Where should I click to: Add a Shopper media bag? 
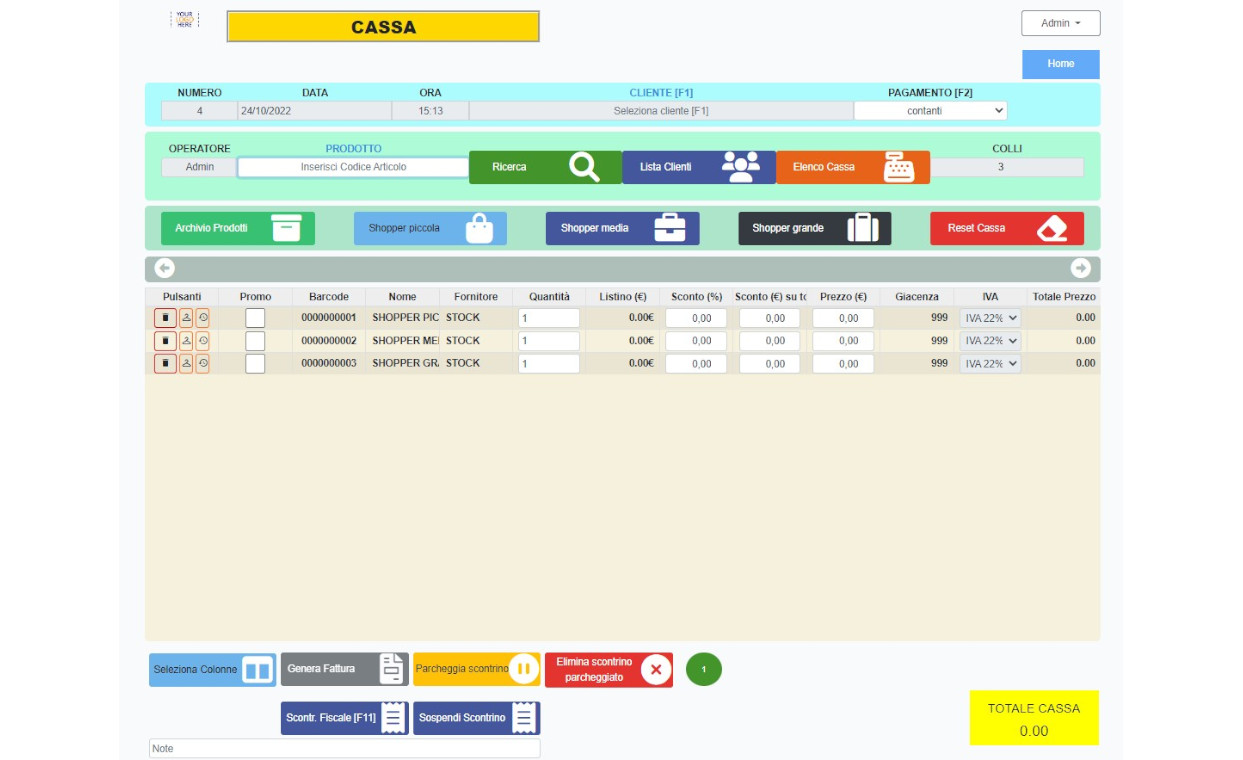(622, 228)
